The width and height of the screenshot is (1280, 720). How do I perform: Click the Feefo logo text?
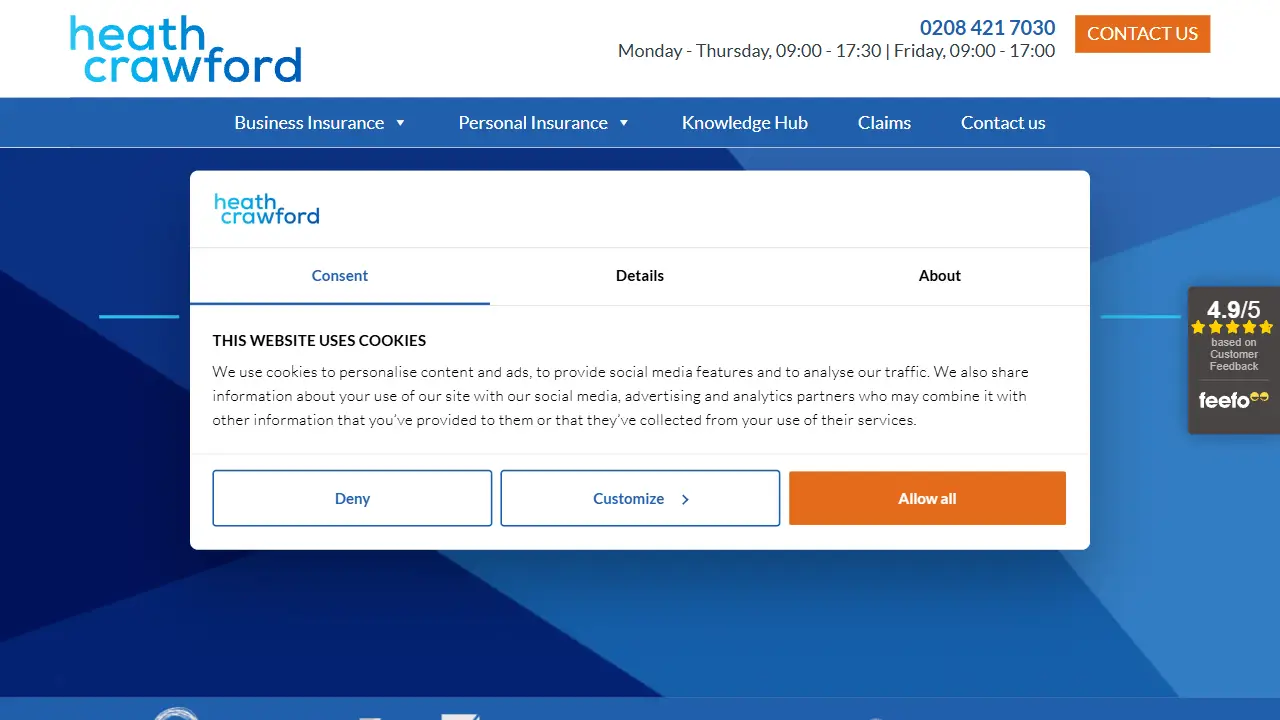[x=1233, y=400]
